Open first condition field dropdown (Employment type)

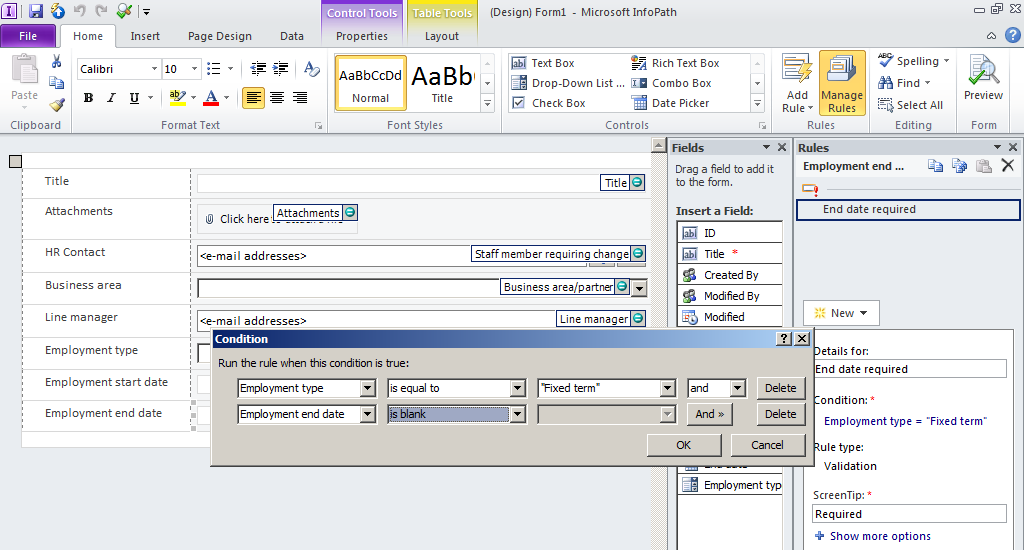[368, 388]
